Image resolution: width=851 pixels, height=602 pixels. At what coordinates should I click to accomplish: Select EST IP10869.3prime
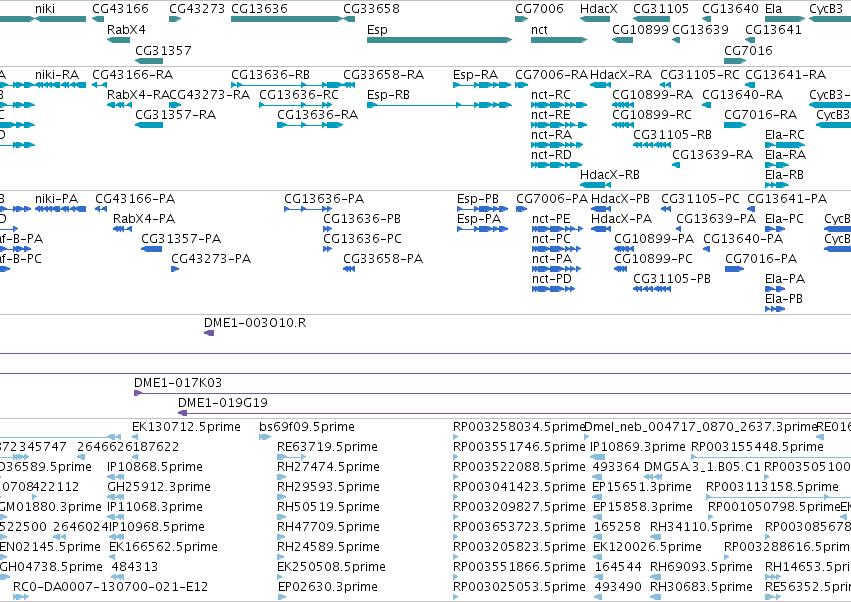coord(638,447)
